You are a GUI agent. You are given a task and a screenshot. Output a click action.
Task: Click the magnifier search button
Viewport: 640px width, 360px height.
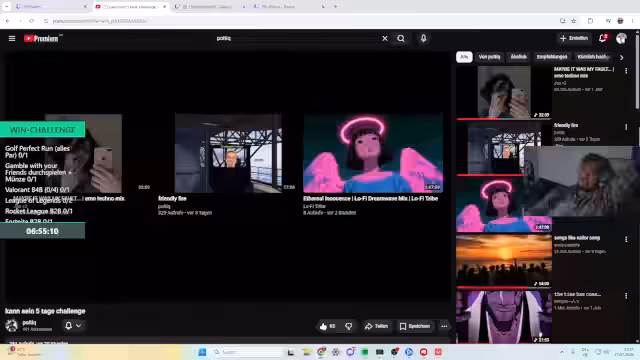click(x=401, y=38)
